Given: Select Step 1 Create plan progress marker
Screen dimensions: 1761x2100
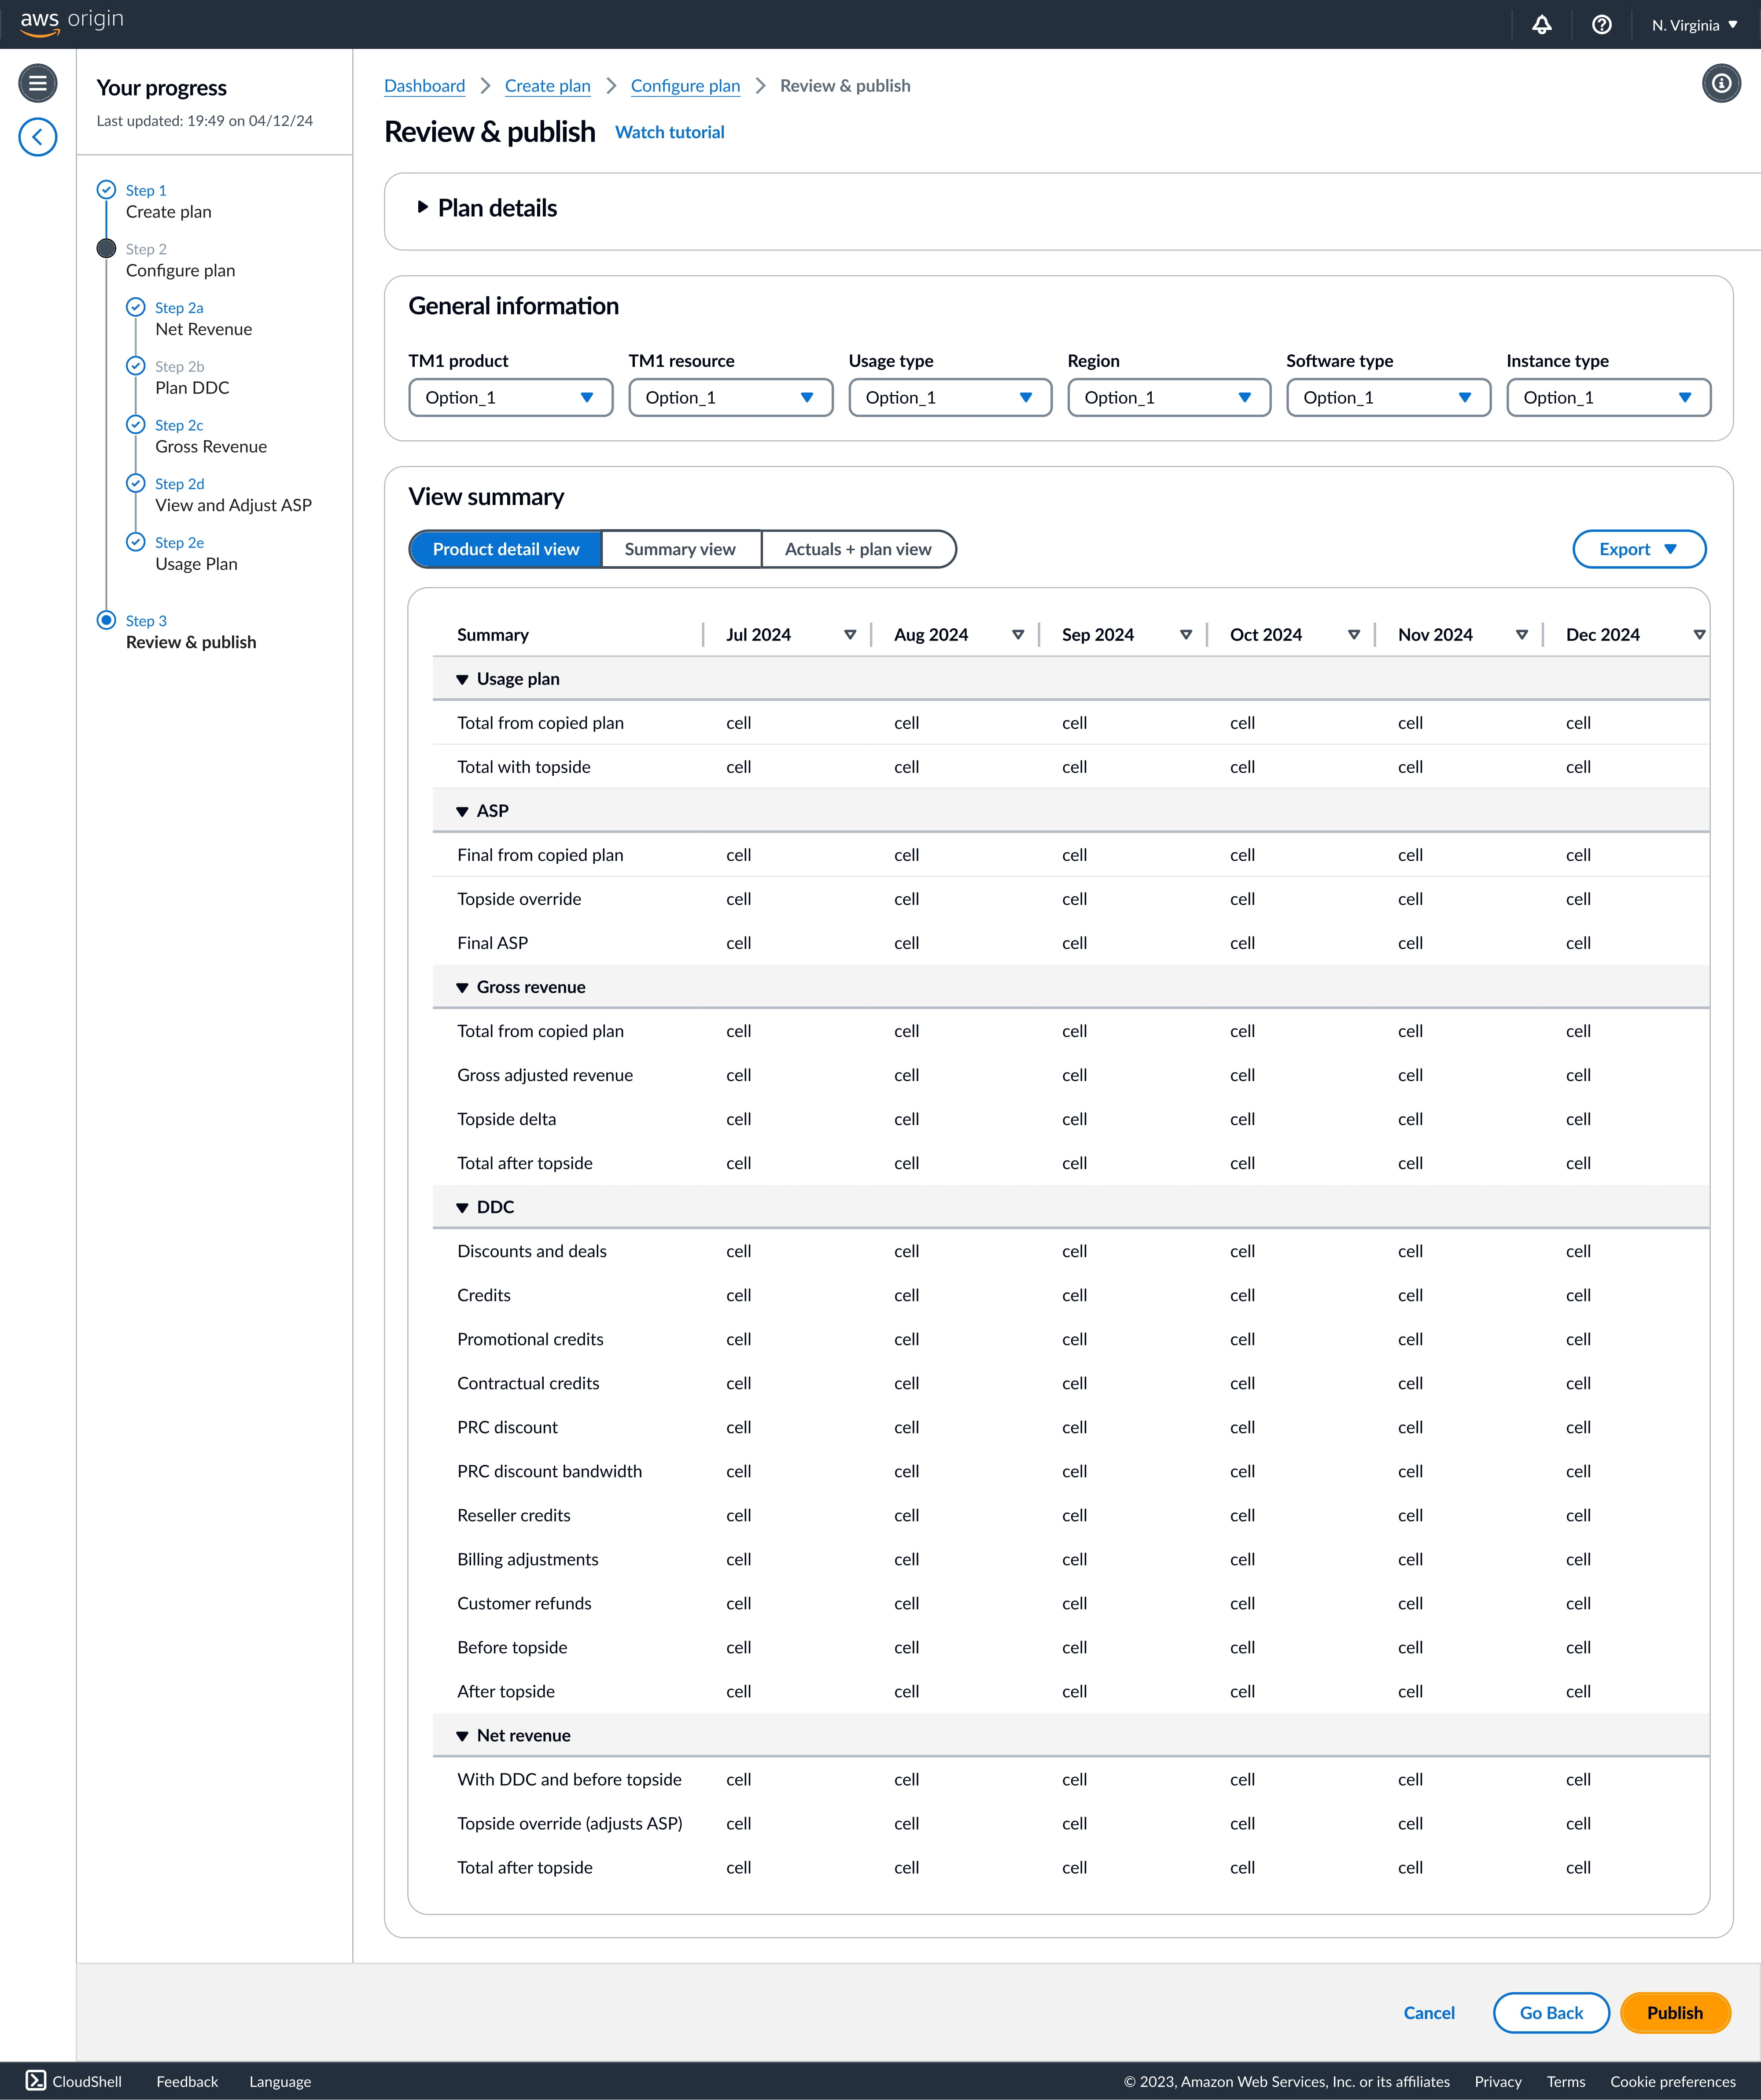Looking at the screenshot, I should click(106, 190).
